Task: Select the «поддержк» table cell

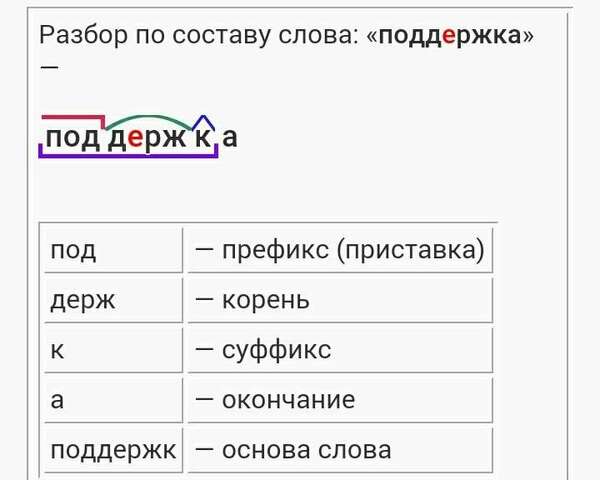Action: pos(113,450)
